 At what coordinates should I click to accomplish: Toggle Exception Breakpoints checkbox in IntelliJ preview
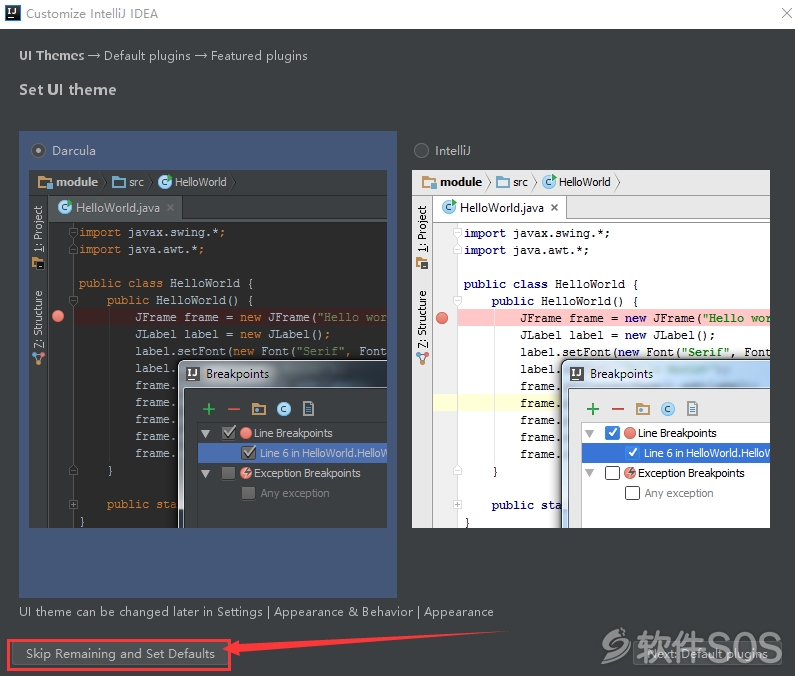[612, 473]
